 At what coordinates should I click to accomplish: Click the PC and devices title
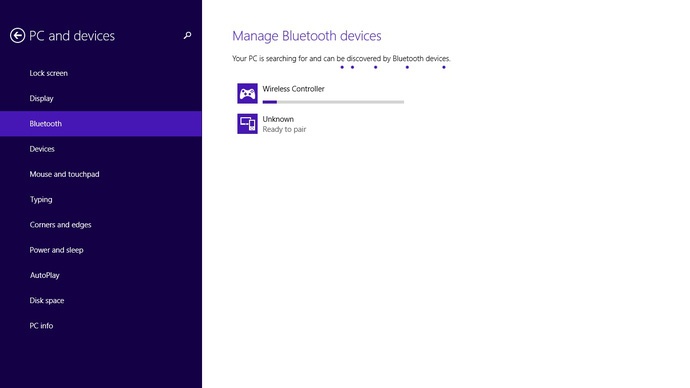(x=72, y=36)
